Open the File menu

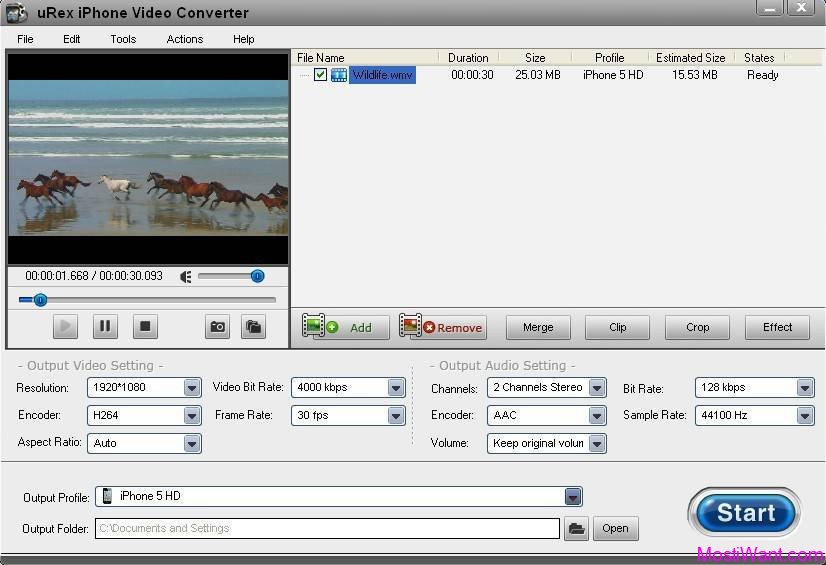tap(25, 39)
